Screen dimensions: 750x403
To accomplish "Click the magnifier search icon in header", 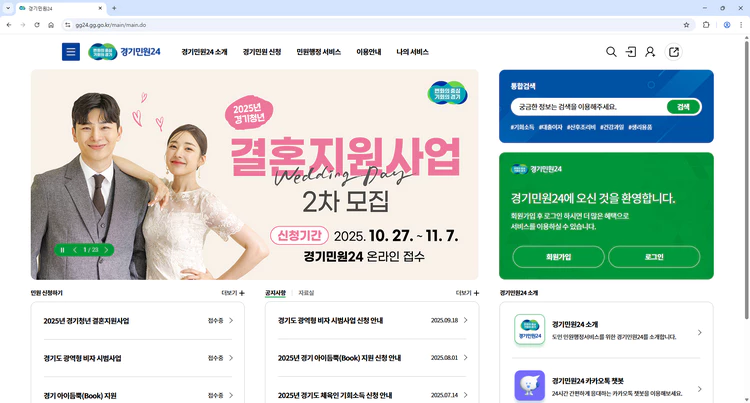I will 611,52.
